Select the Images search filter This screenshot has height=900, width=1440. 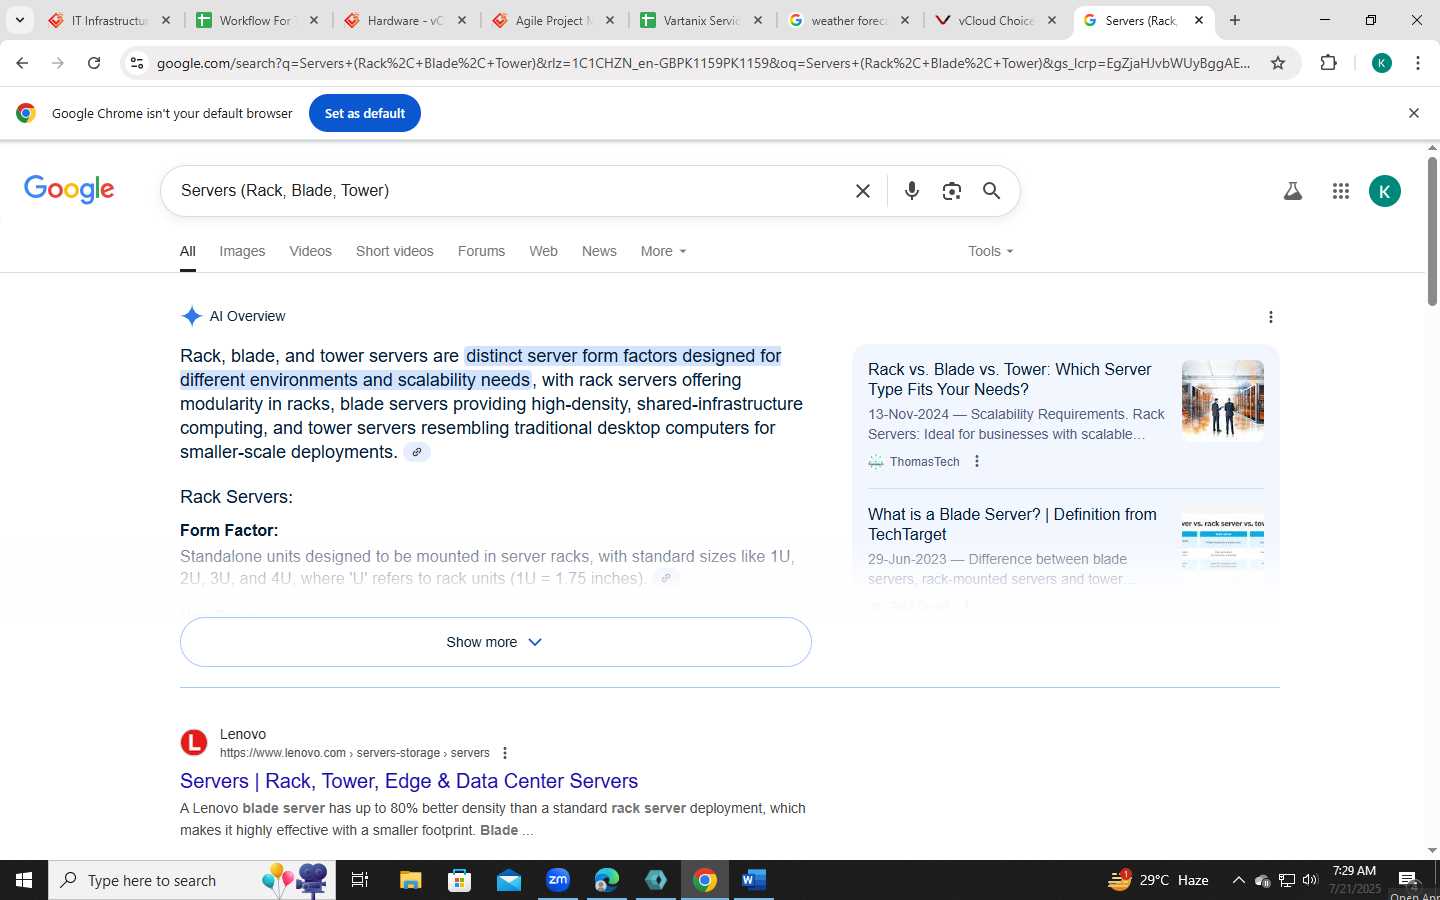tap(242, 251)
